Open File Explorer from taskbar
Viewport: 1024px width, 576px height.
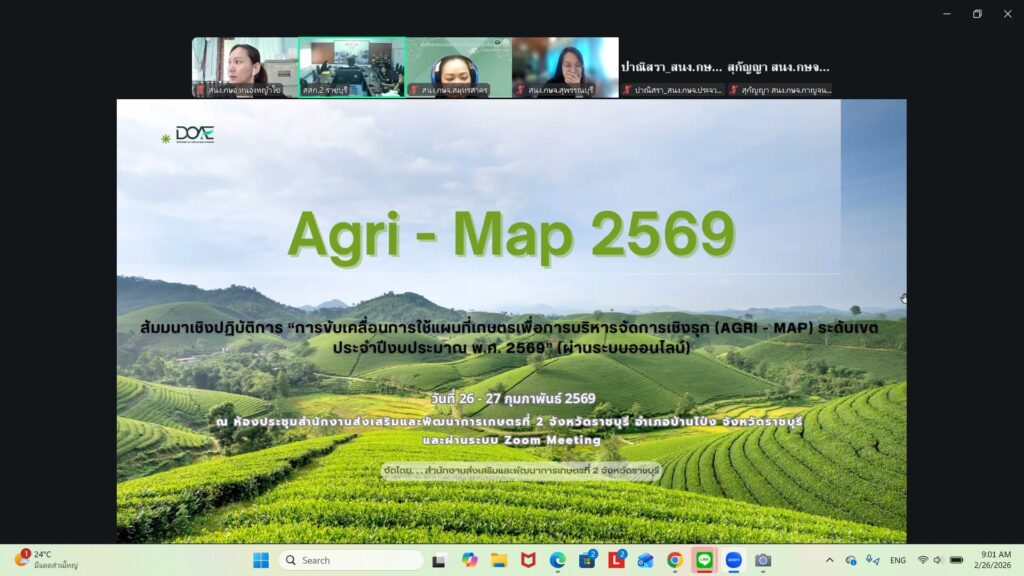point(498,560)
